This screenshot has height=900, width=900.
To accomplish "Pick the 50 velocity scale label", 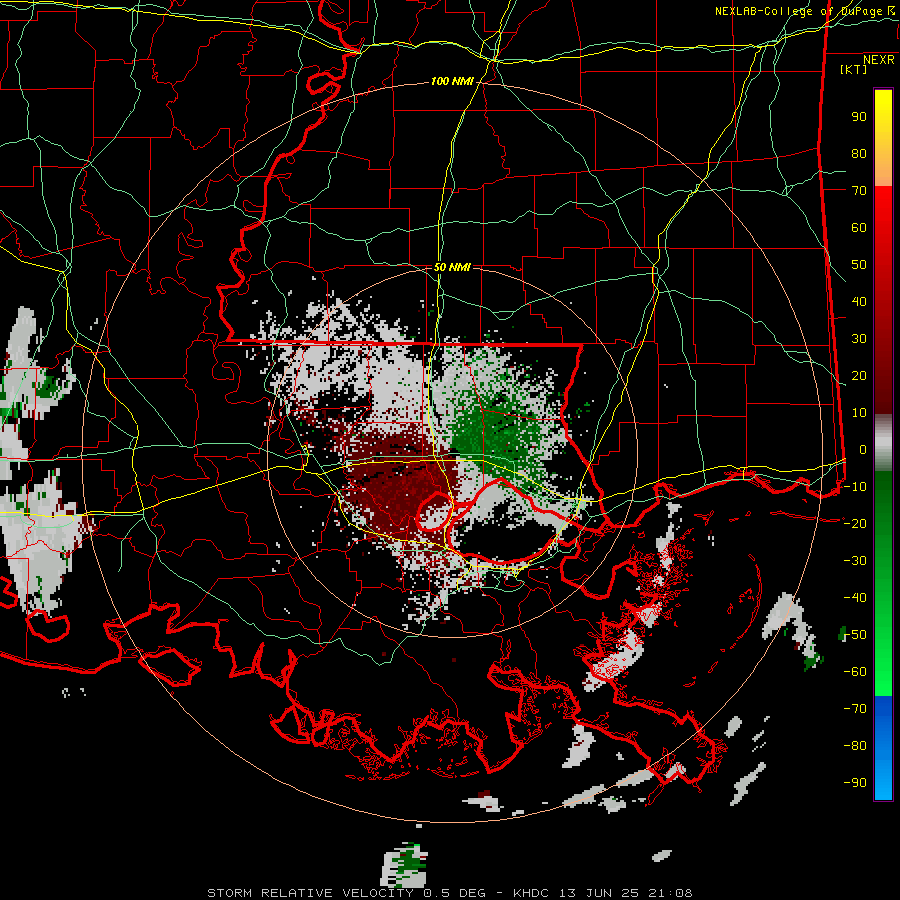I will [859, 265].
